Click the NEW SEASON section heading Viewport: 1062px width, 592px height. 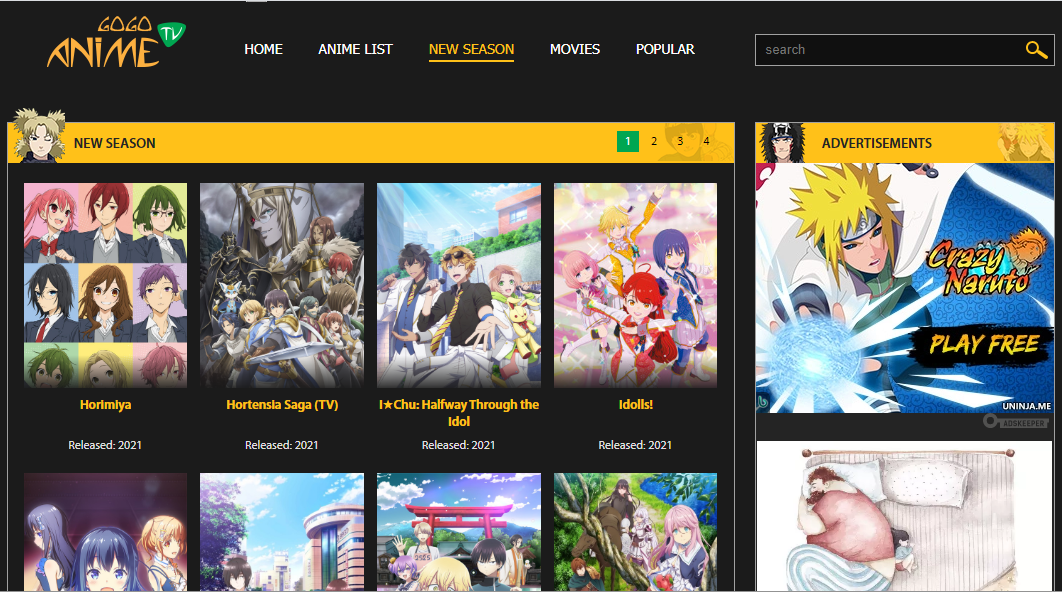click(x=114, y=143)
